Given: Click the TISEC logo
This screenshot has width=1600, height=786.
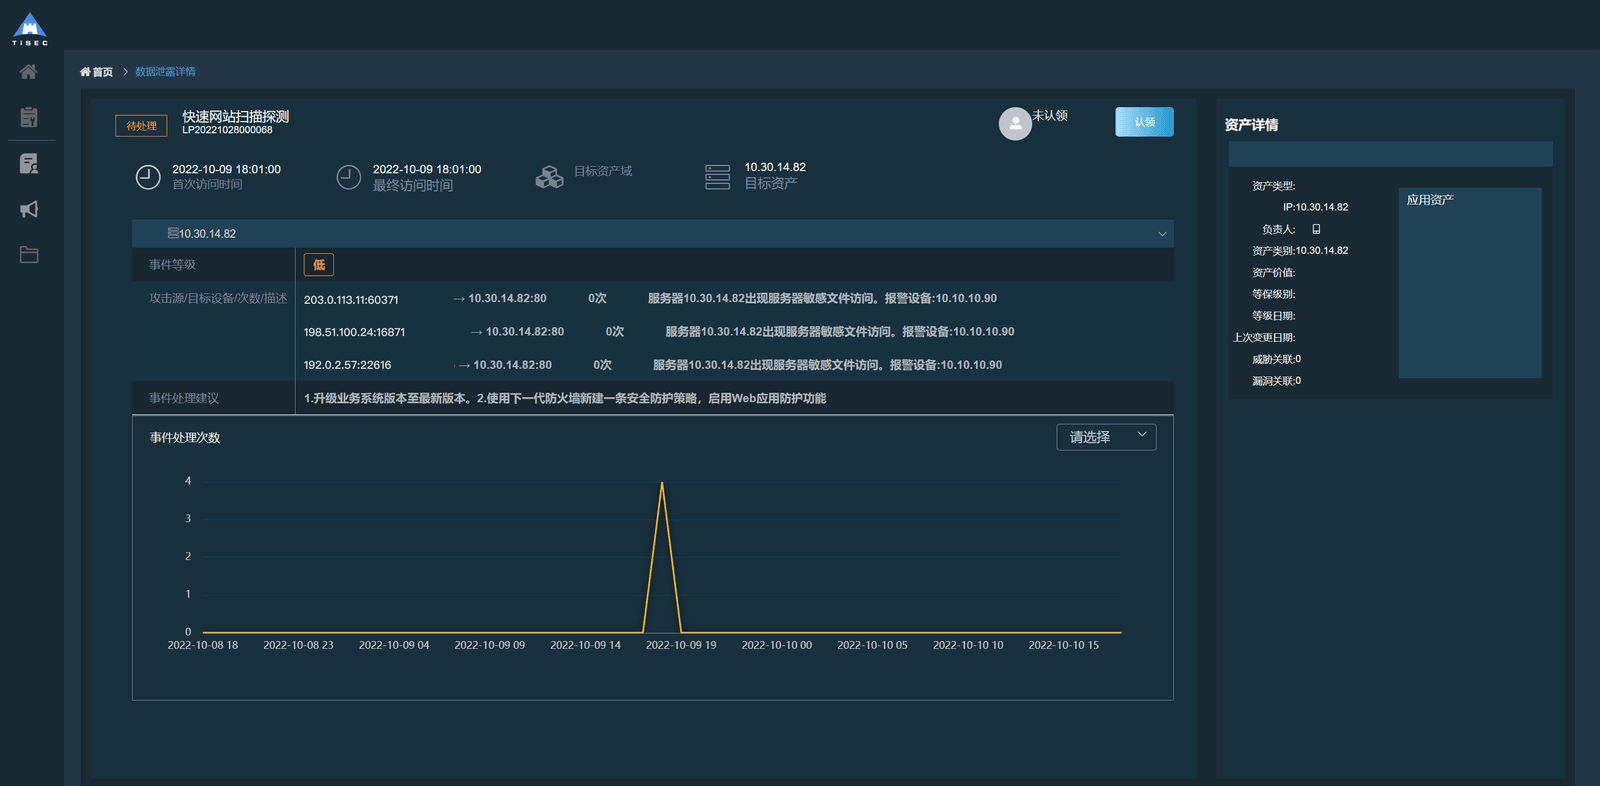Looking at the screenshot, I should (x=30, y=29).
